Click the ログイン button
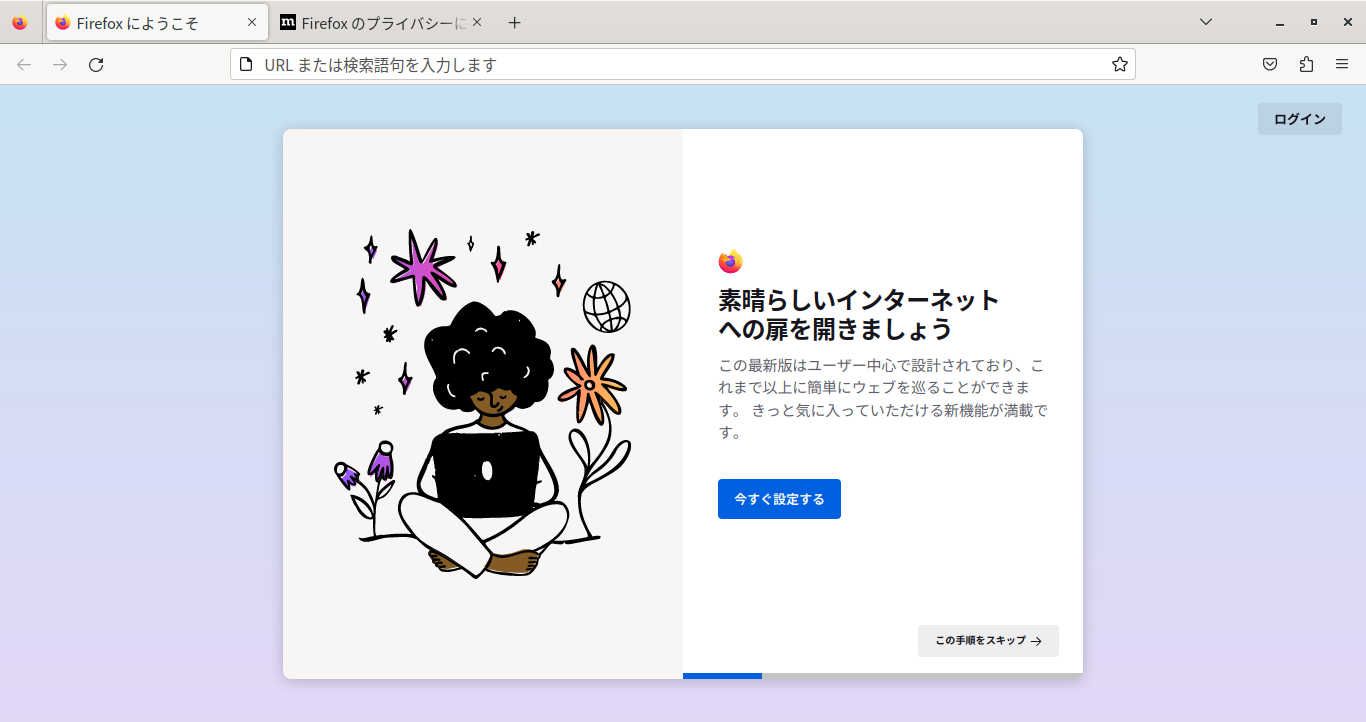The width and height of the screenshot is (1366, 722). pyautogui.click(x=1300, y=119)
